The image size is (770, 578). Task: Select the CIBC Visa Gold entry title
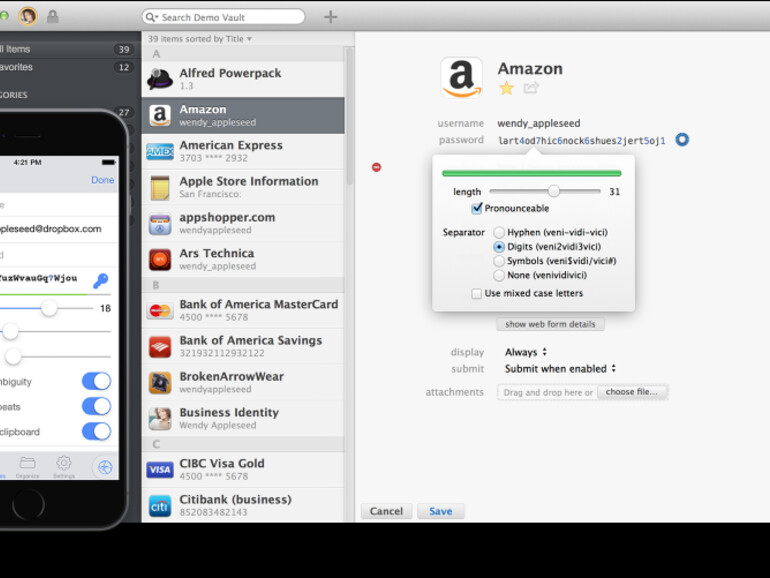tap(222, 464)
